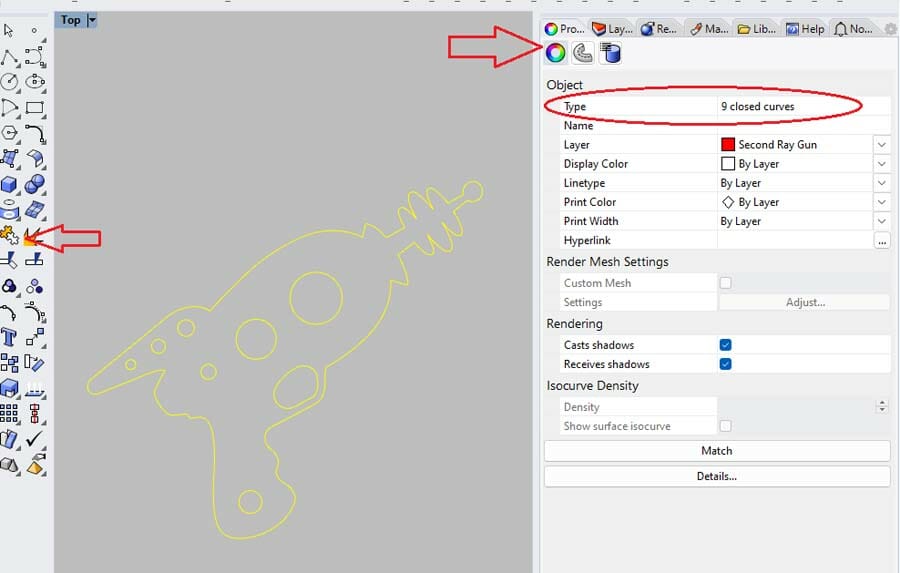Select the Split tool
Screen dimensions: 900x573
(34, 261)
